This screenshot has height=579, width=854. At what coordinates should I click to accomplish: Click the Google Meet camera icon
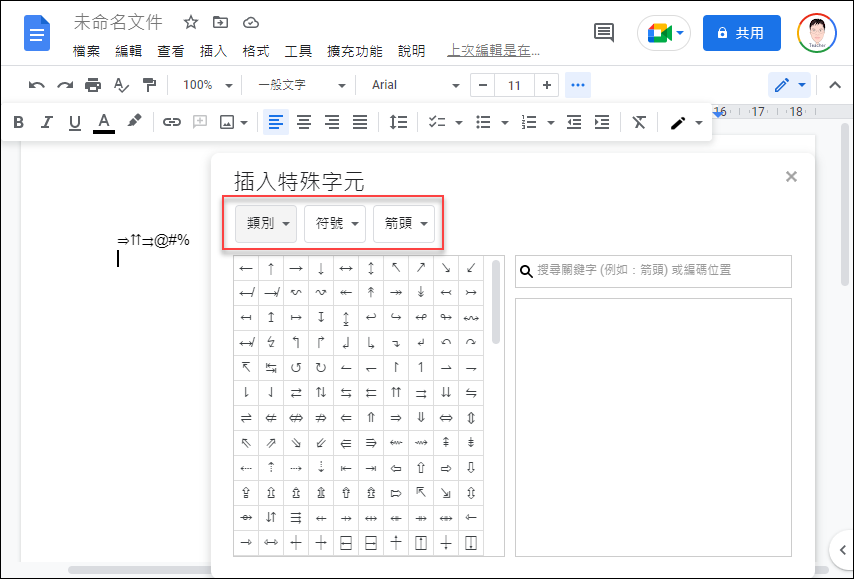point(659,33)
